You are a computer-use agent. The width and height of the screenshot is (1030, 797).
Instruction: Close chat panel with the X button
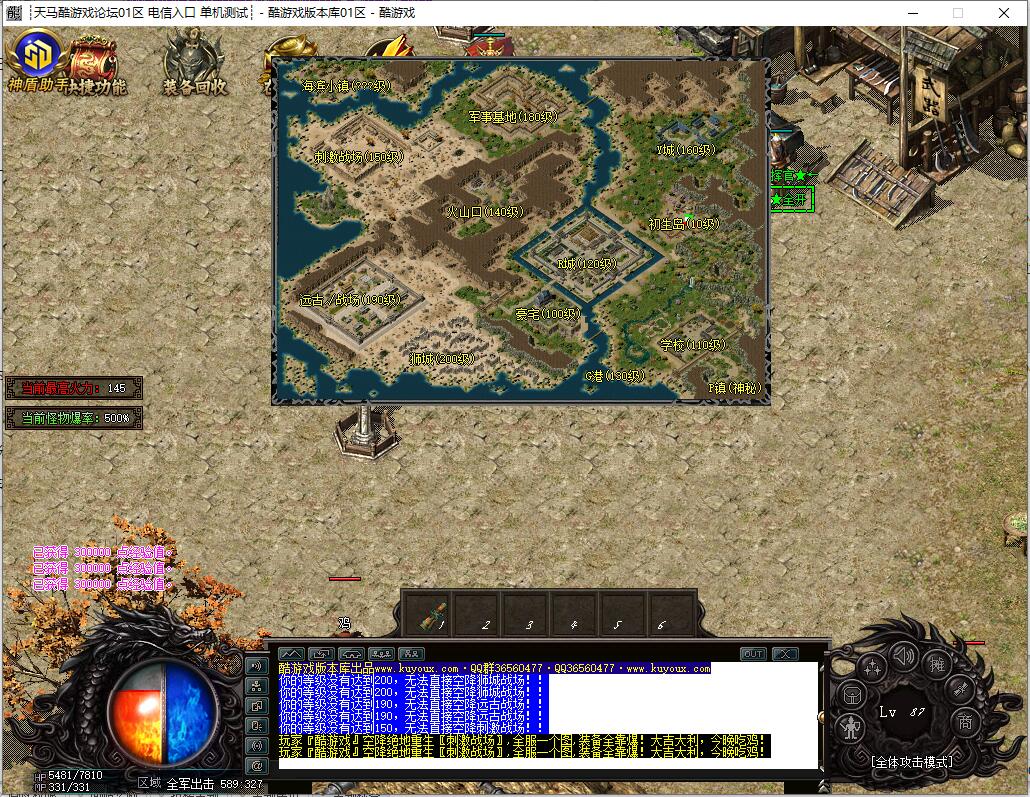pos(785,654)
